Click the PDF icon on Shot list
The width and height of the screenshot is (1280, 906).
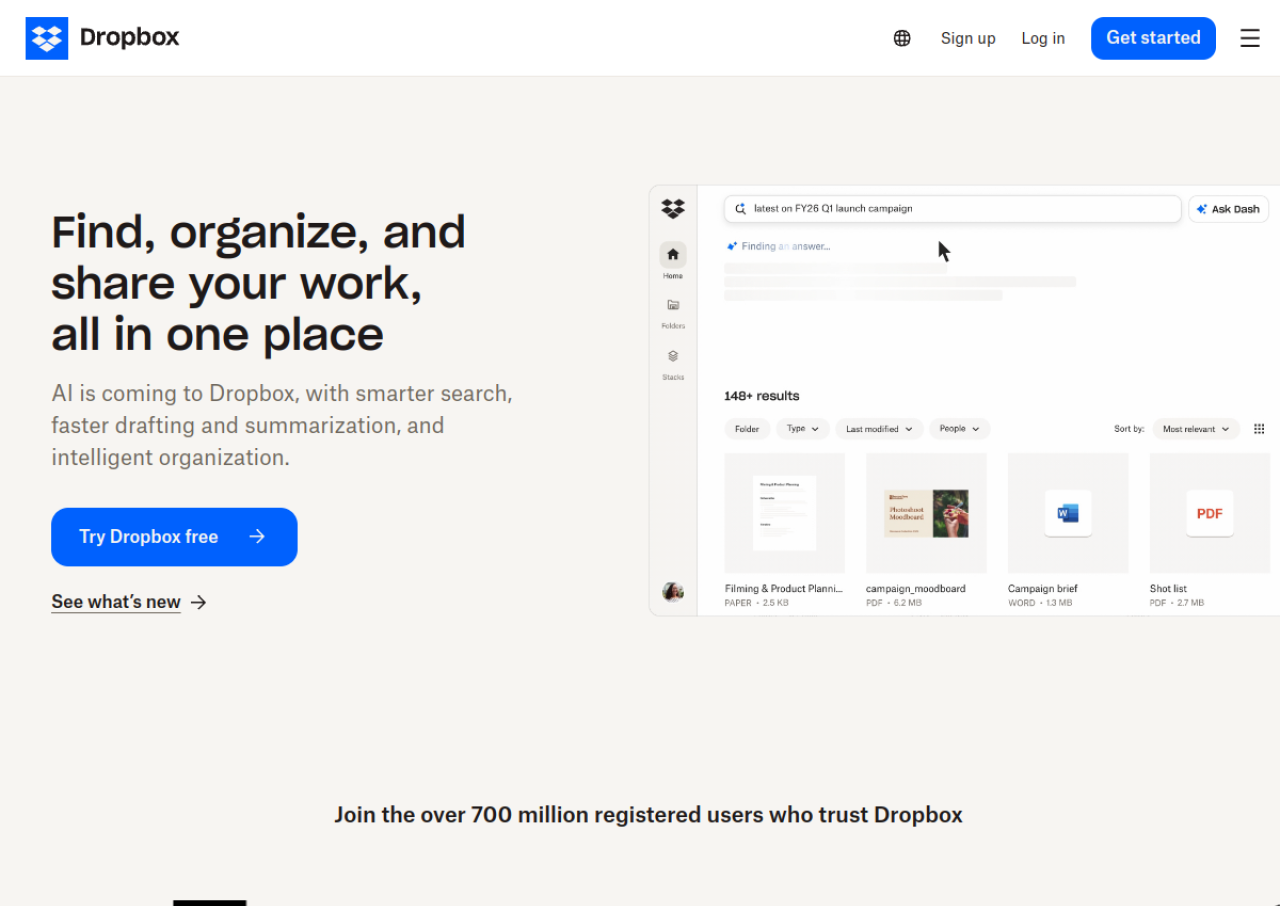pyautogui.click(x=1210, y=514)
